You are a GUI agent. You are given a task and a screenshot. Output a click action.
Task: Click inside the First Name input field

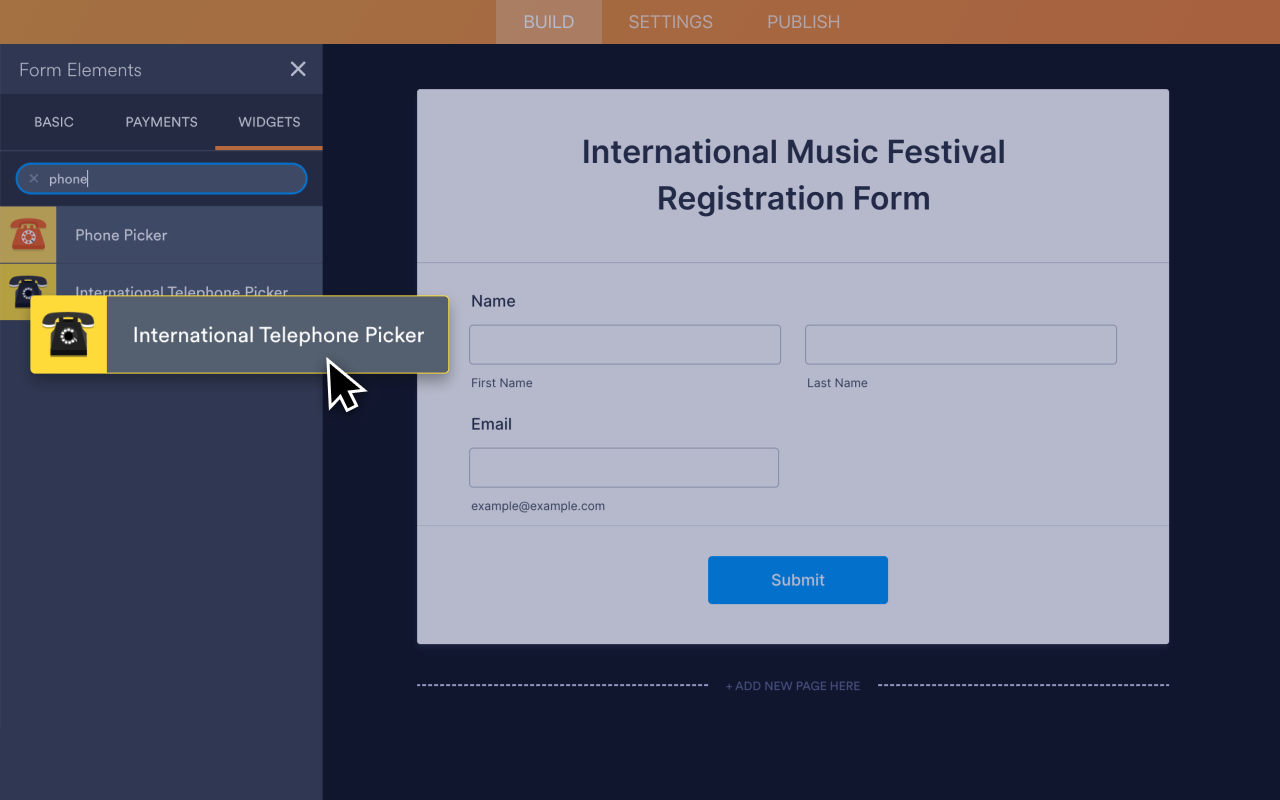pos(624,344)
